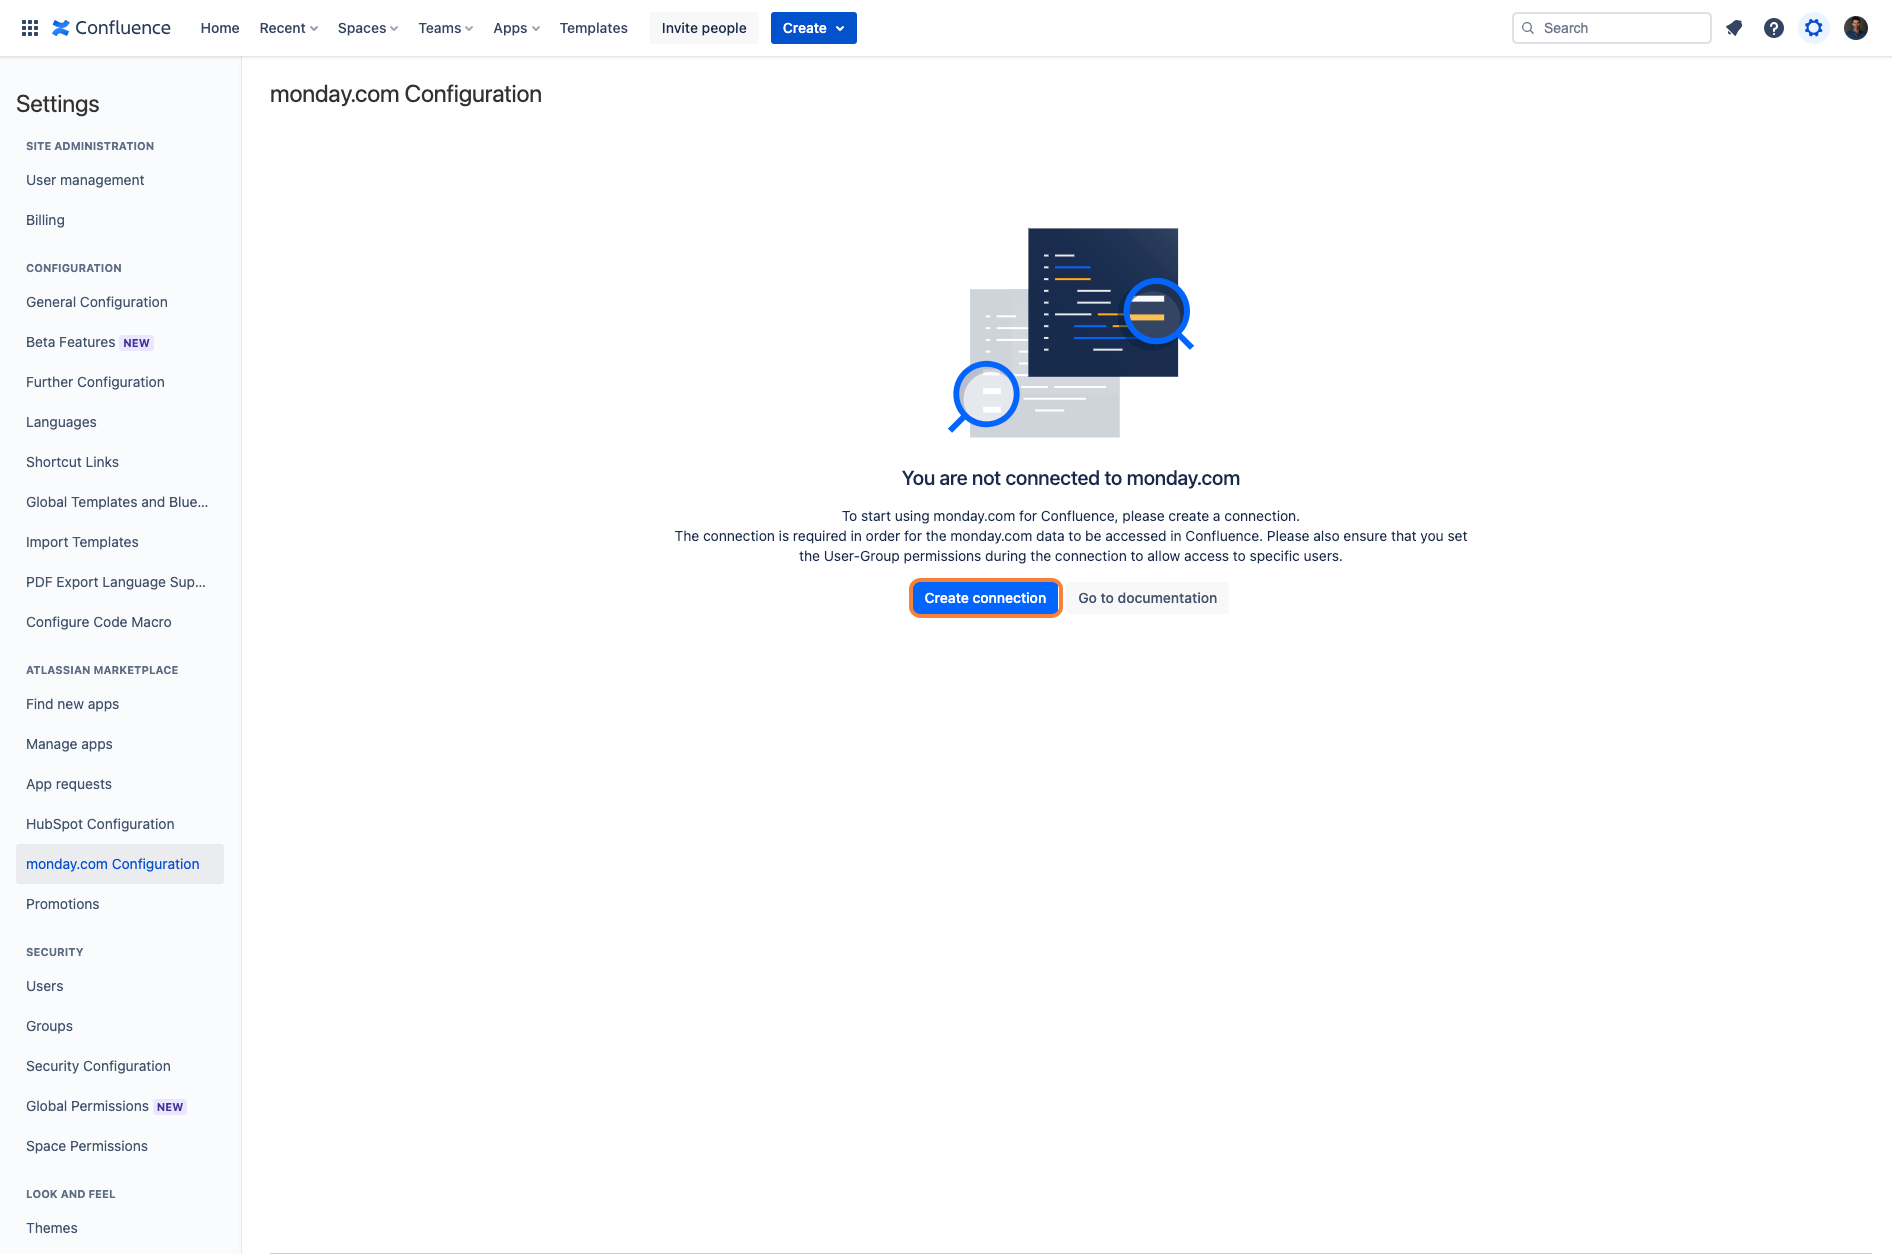Open Shortcut Links settings
The width and height of the screenshot is (1892, 1254).
coord(120,462)
